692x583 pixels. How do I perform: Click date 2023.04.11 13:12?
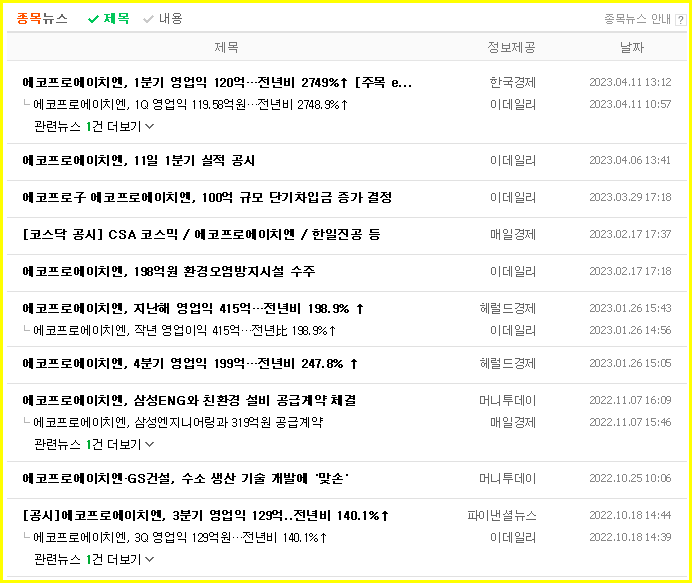coord(630,83)
